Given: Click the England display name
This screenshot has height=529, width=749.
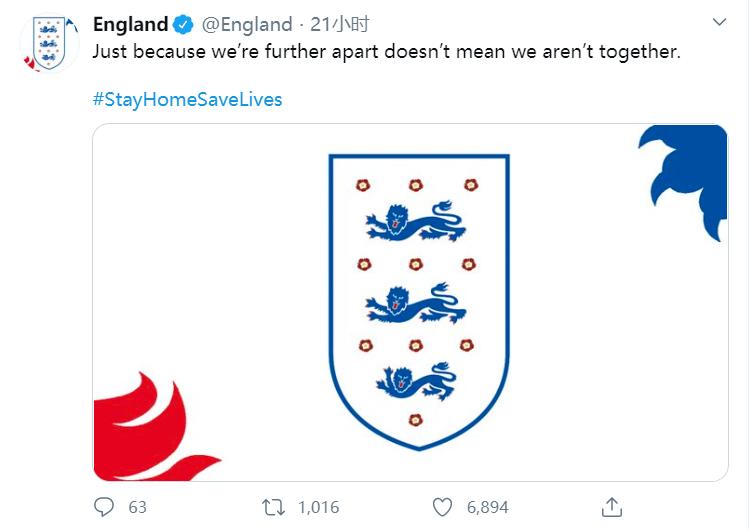Looking at the screenshot, I should coord(130,24).
